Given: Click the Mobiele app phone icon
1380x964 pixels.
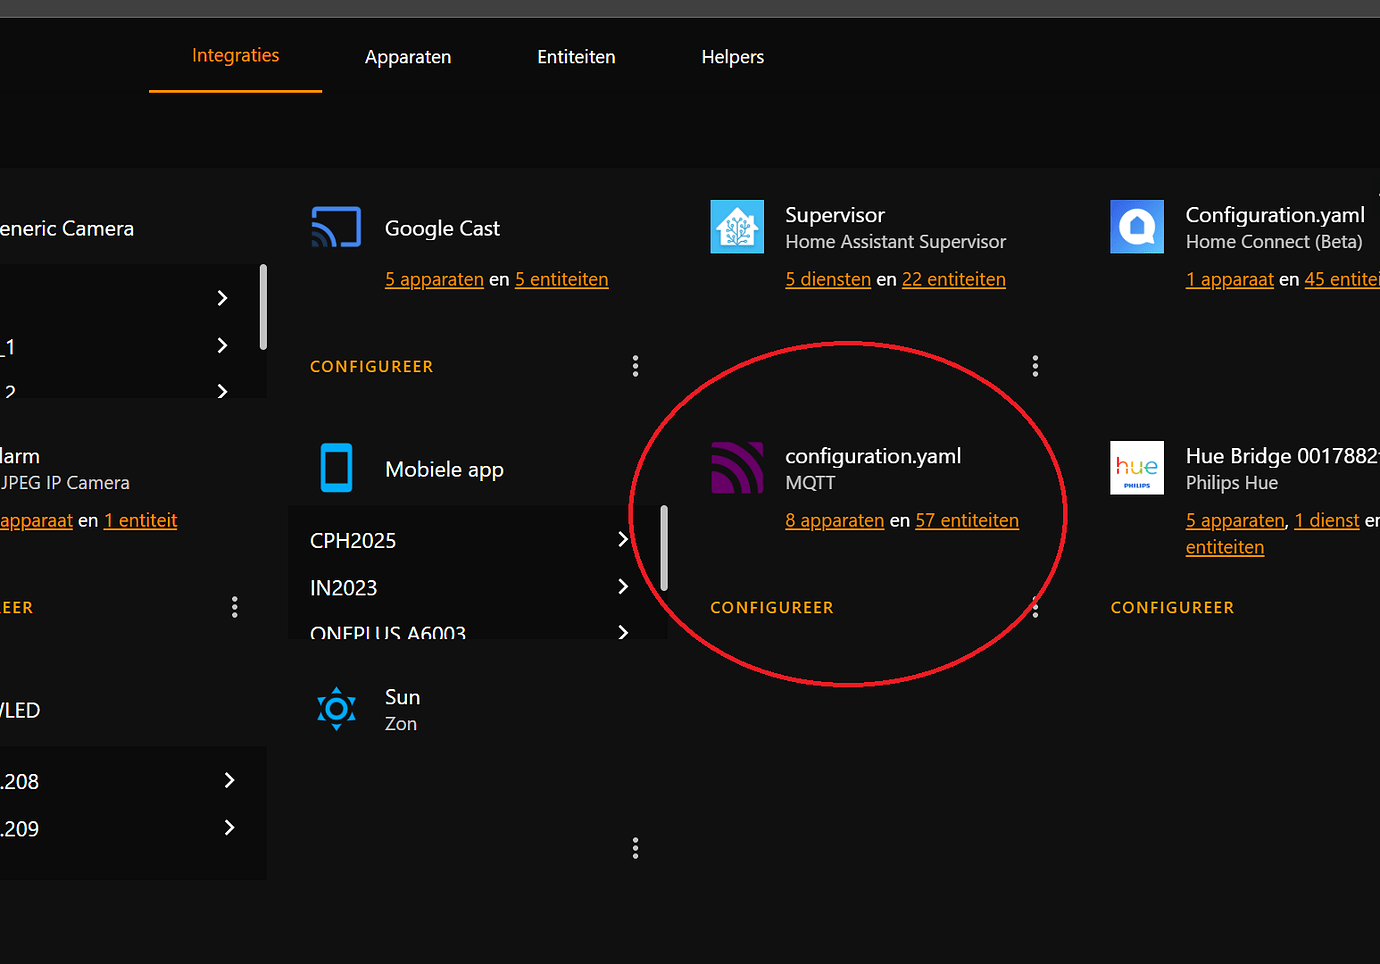Looking at the screenshot, I should pyautogui.click(x=336, y=468).
